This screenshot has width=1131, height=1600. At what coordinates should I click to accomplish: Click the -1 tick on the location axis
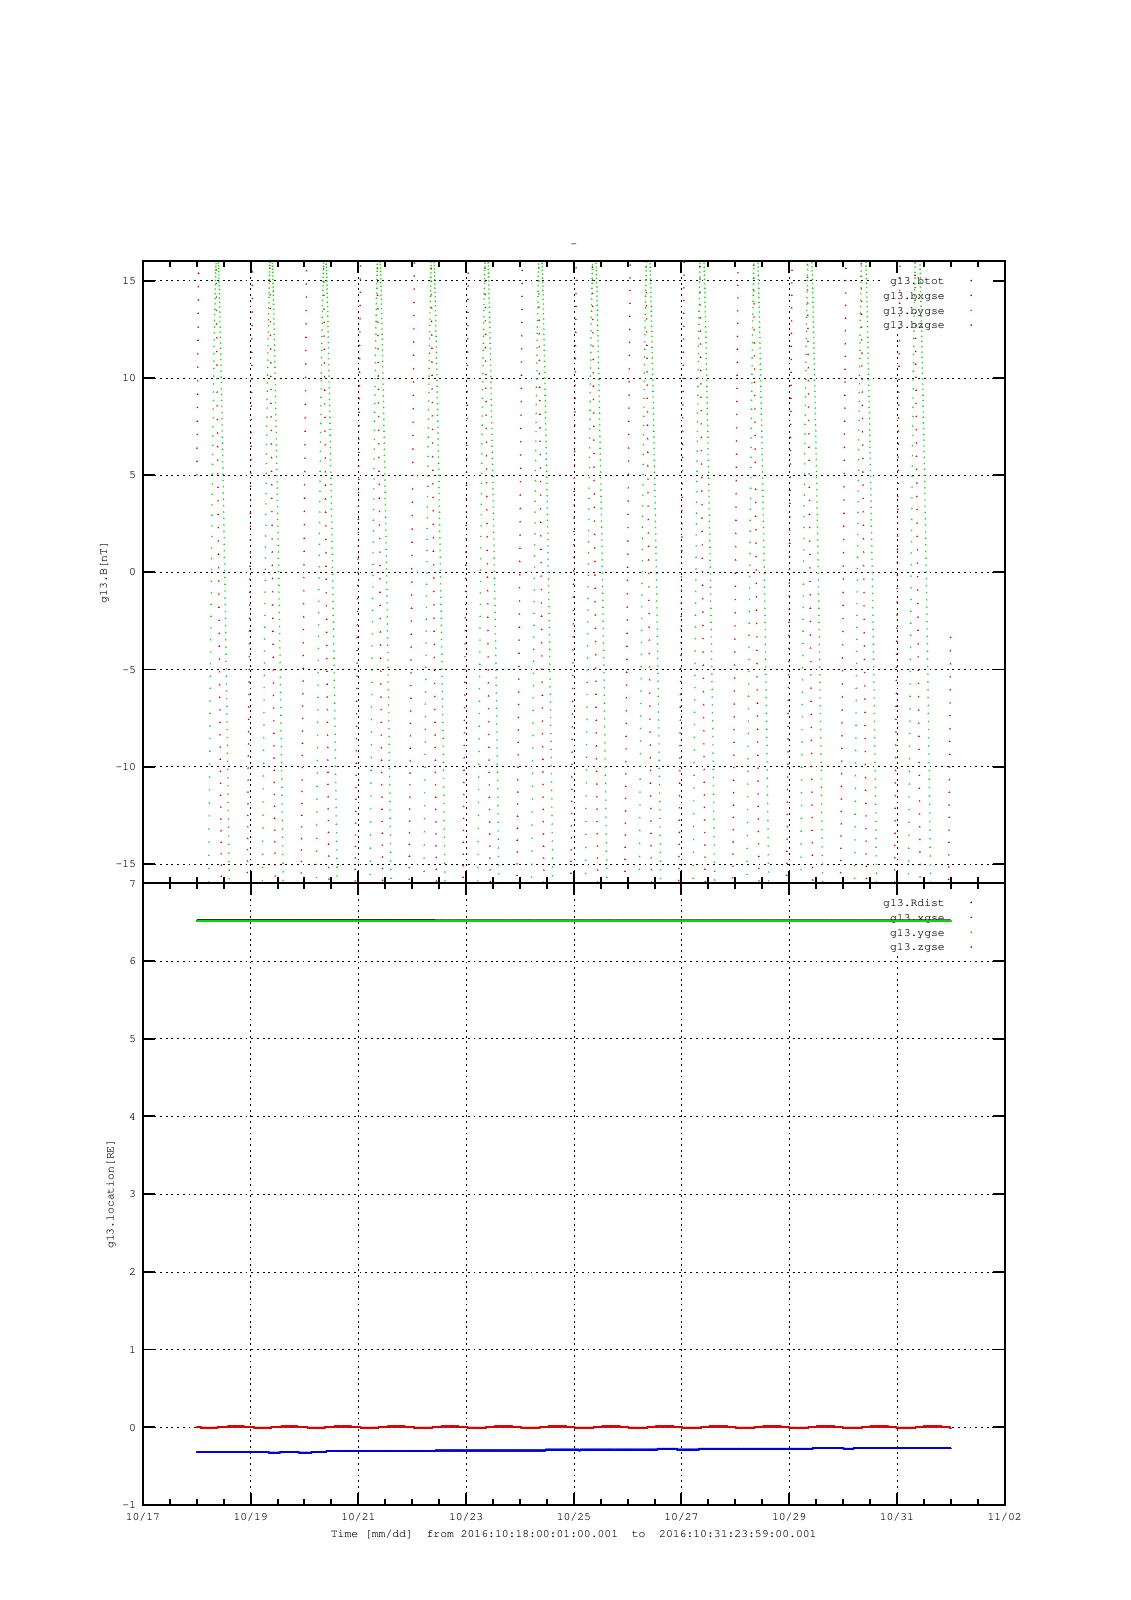pyautogui.click(x=129, y=1505)
